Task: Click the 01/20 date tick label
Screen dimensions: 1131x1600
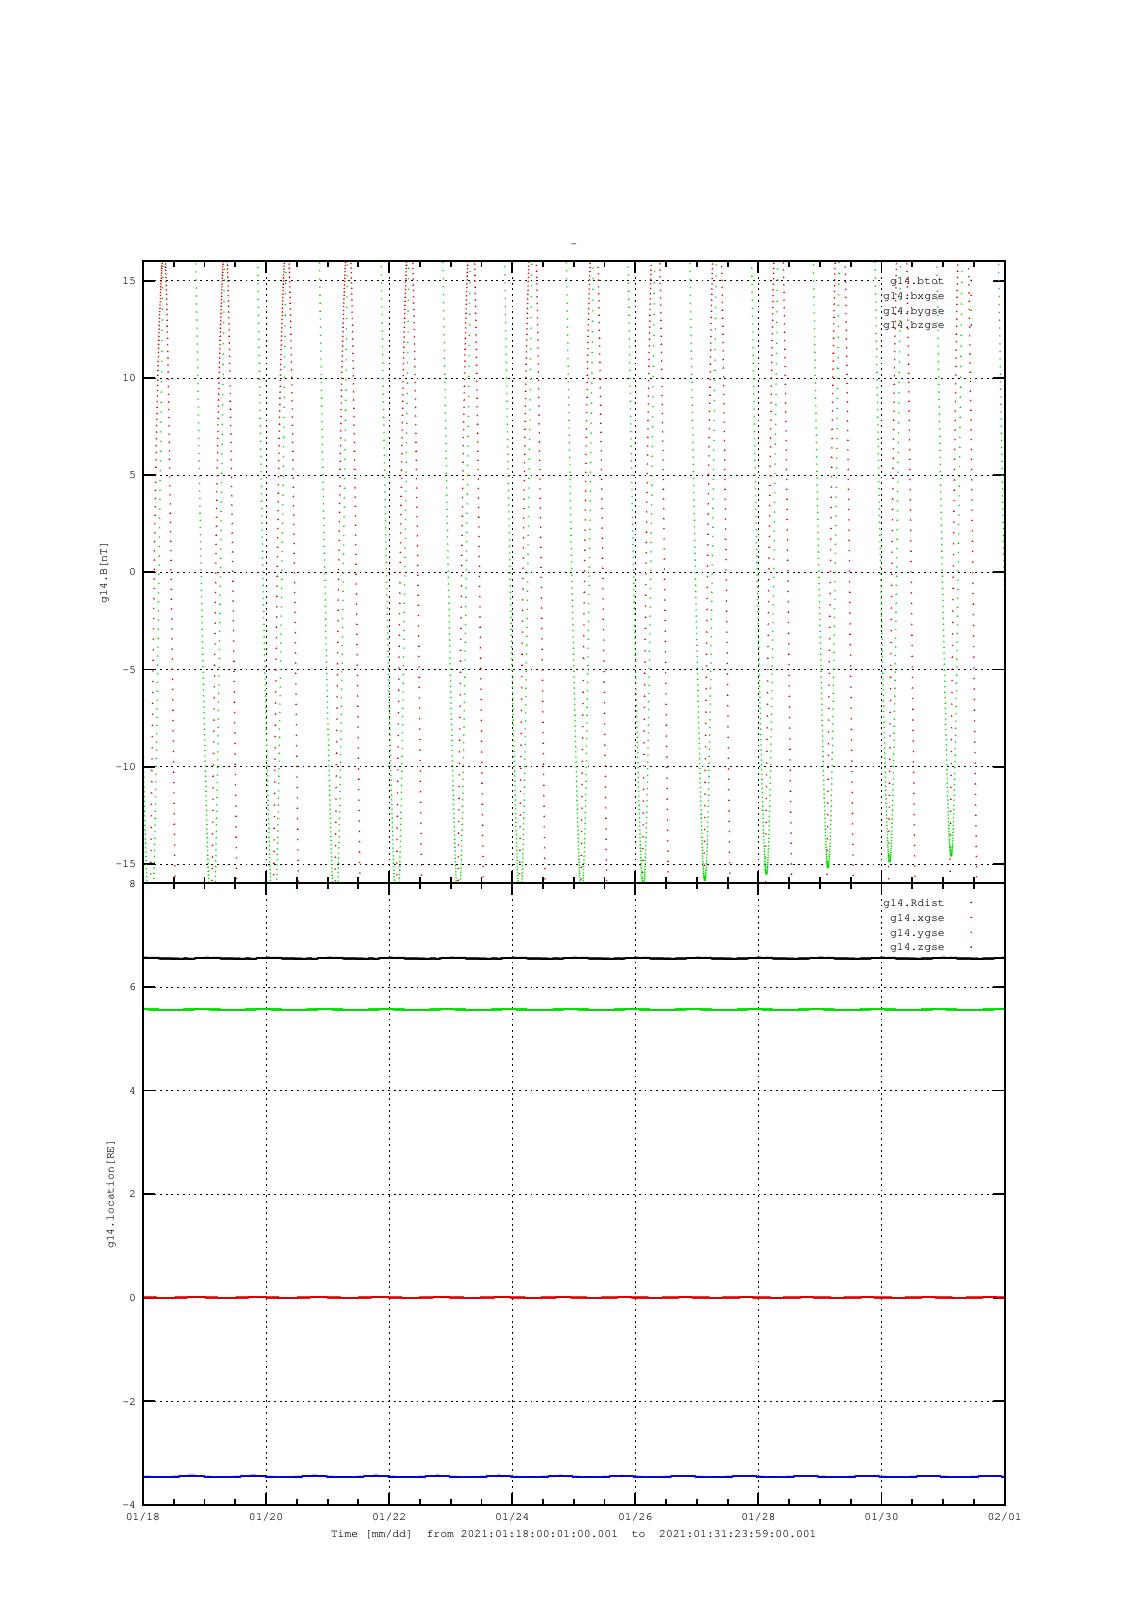Action: 266,1516
